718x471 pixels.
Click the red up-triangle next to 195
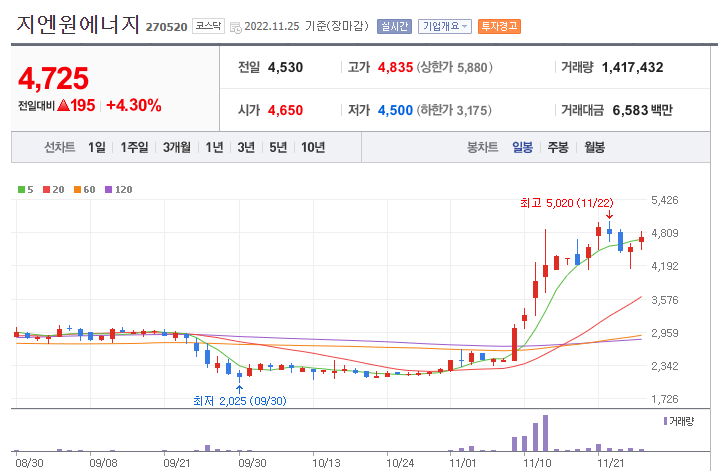tap(64, 106)
